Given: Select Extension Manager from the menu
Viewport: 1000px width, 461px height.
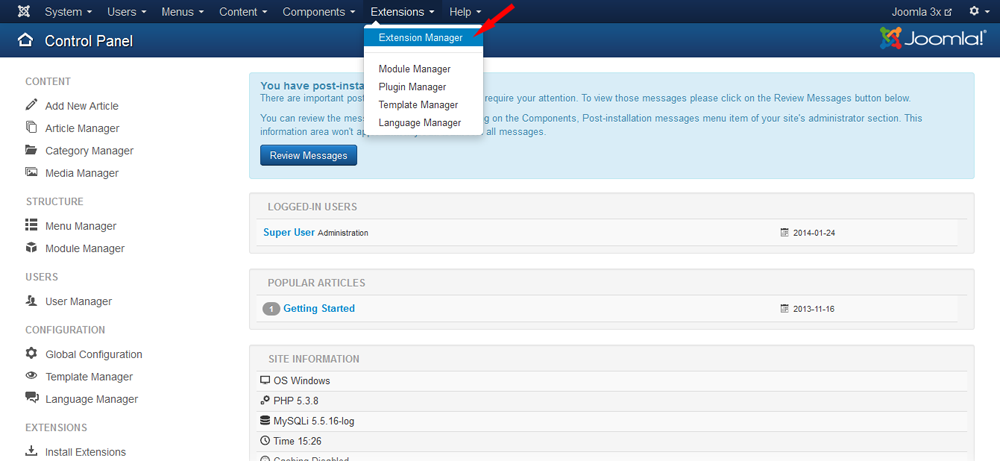Looking at the screenshot, I should click(420, 38).
